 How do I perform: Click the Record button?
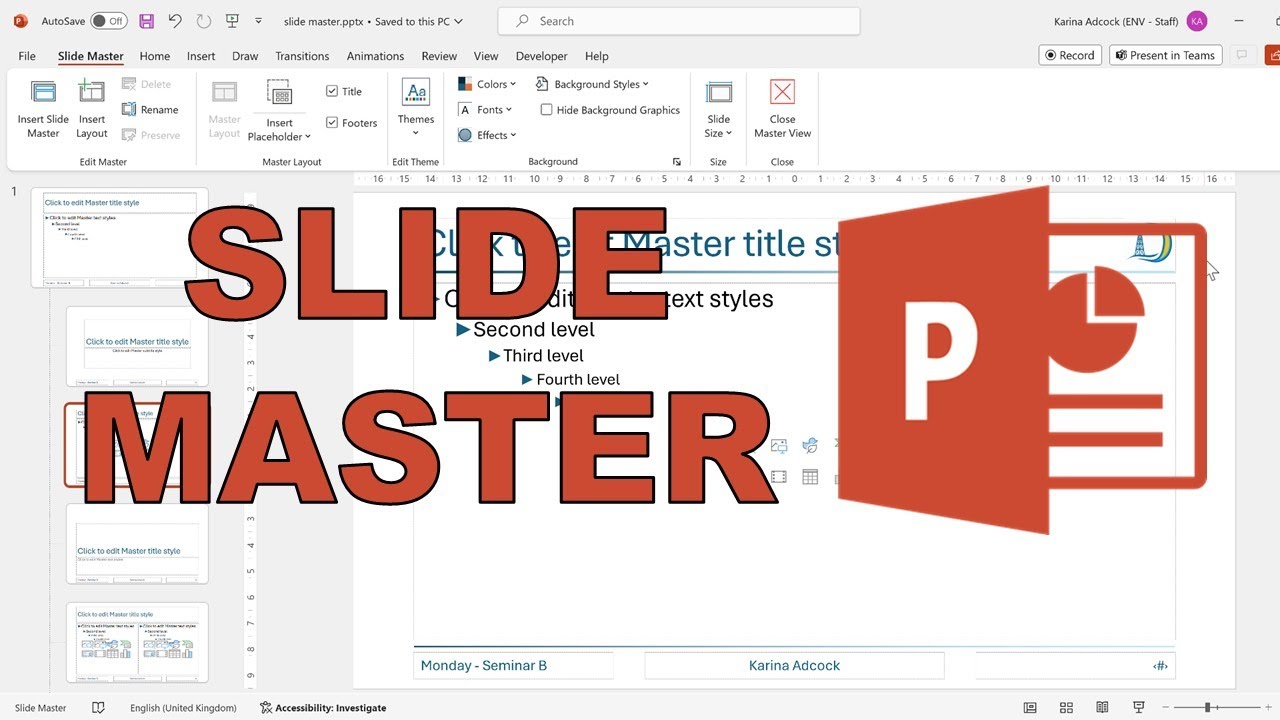point(1070,55)
